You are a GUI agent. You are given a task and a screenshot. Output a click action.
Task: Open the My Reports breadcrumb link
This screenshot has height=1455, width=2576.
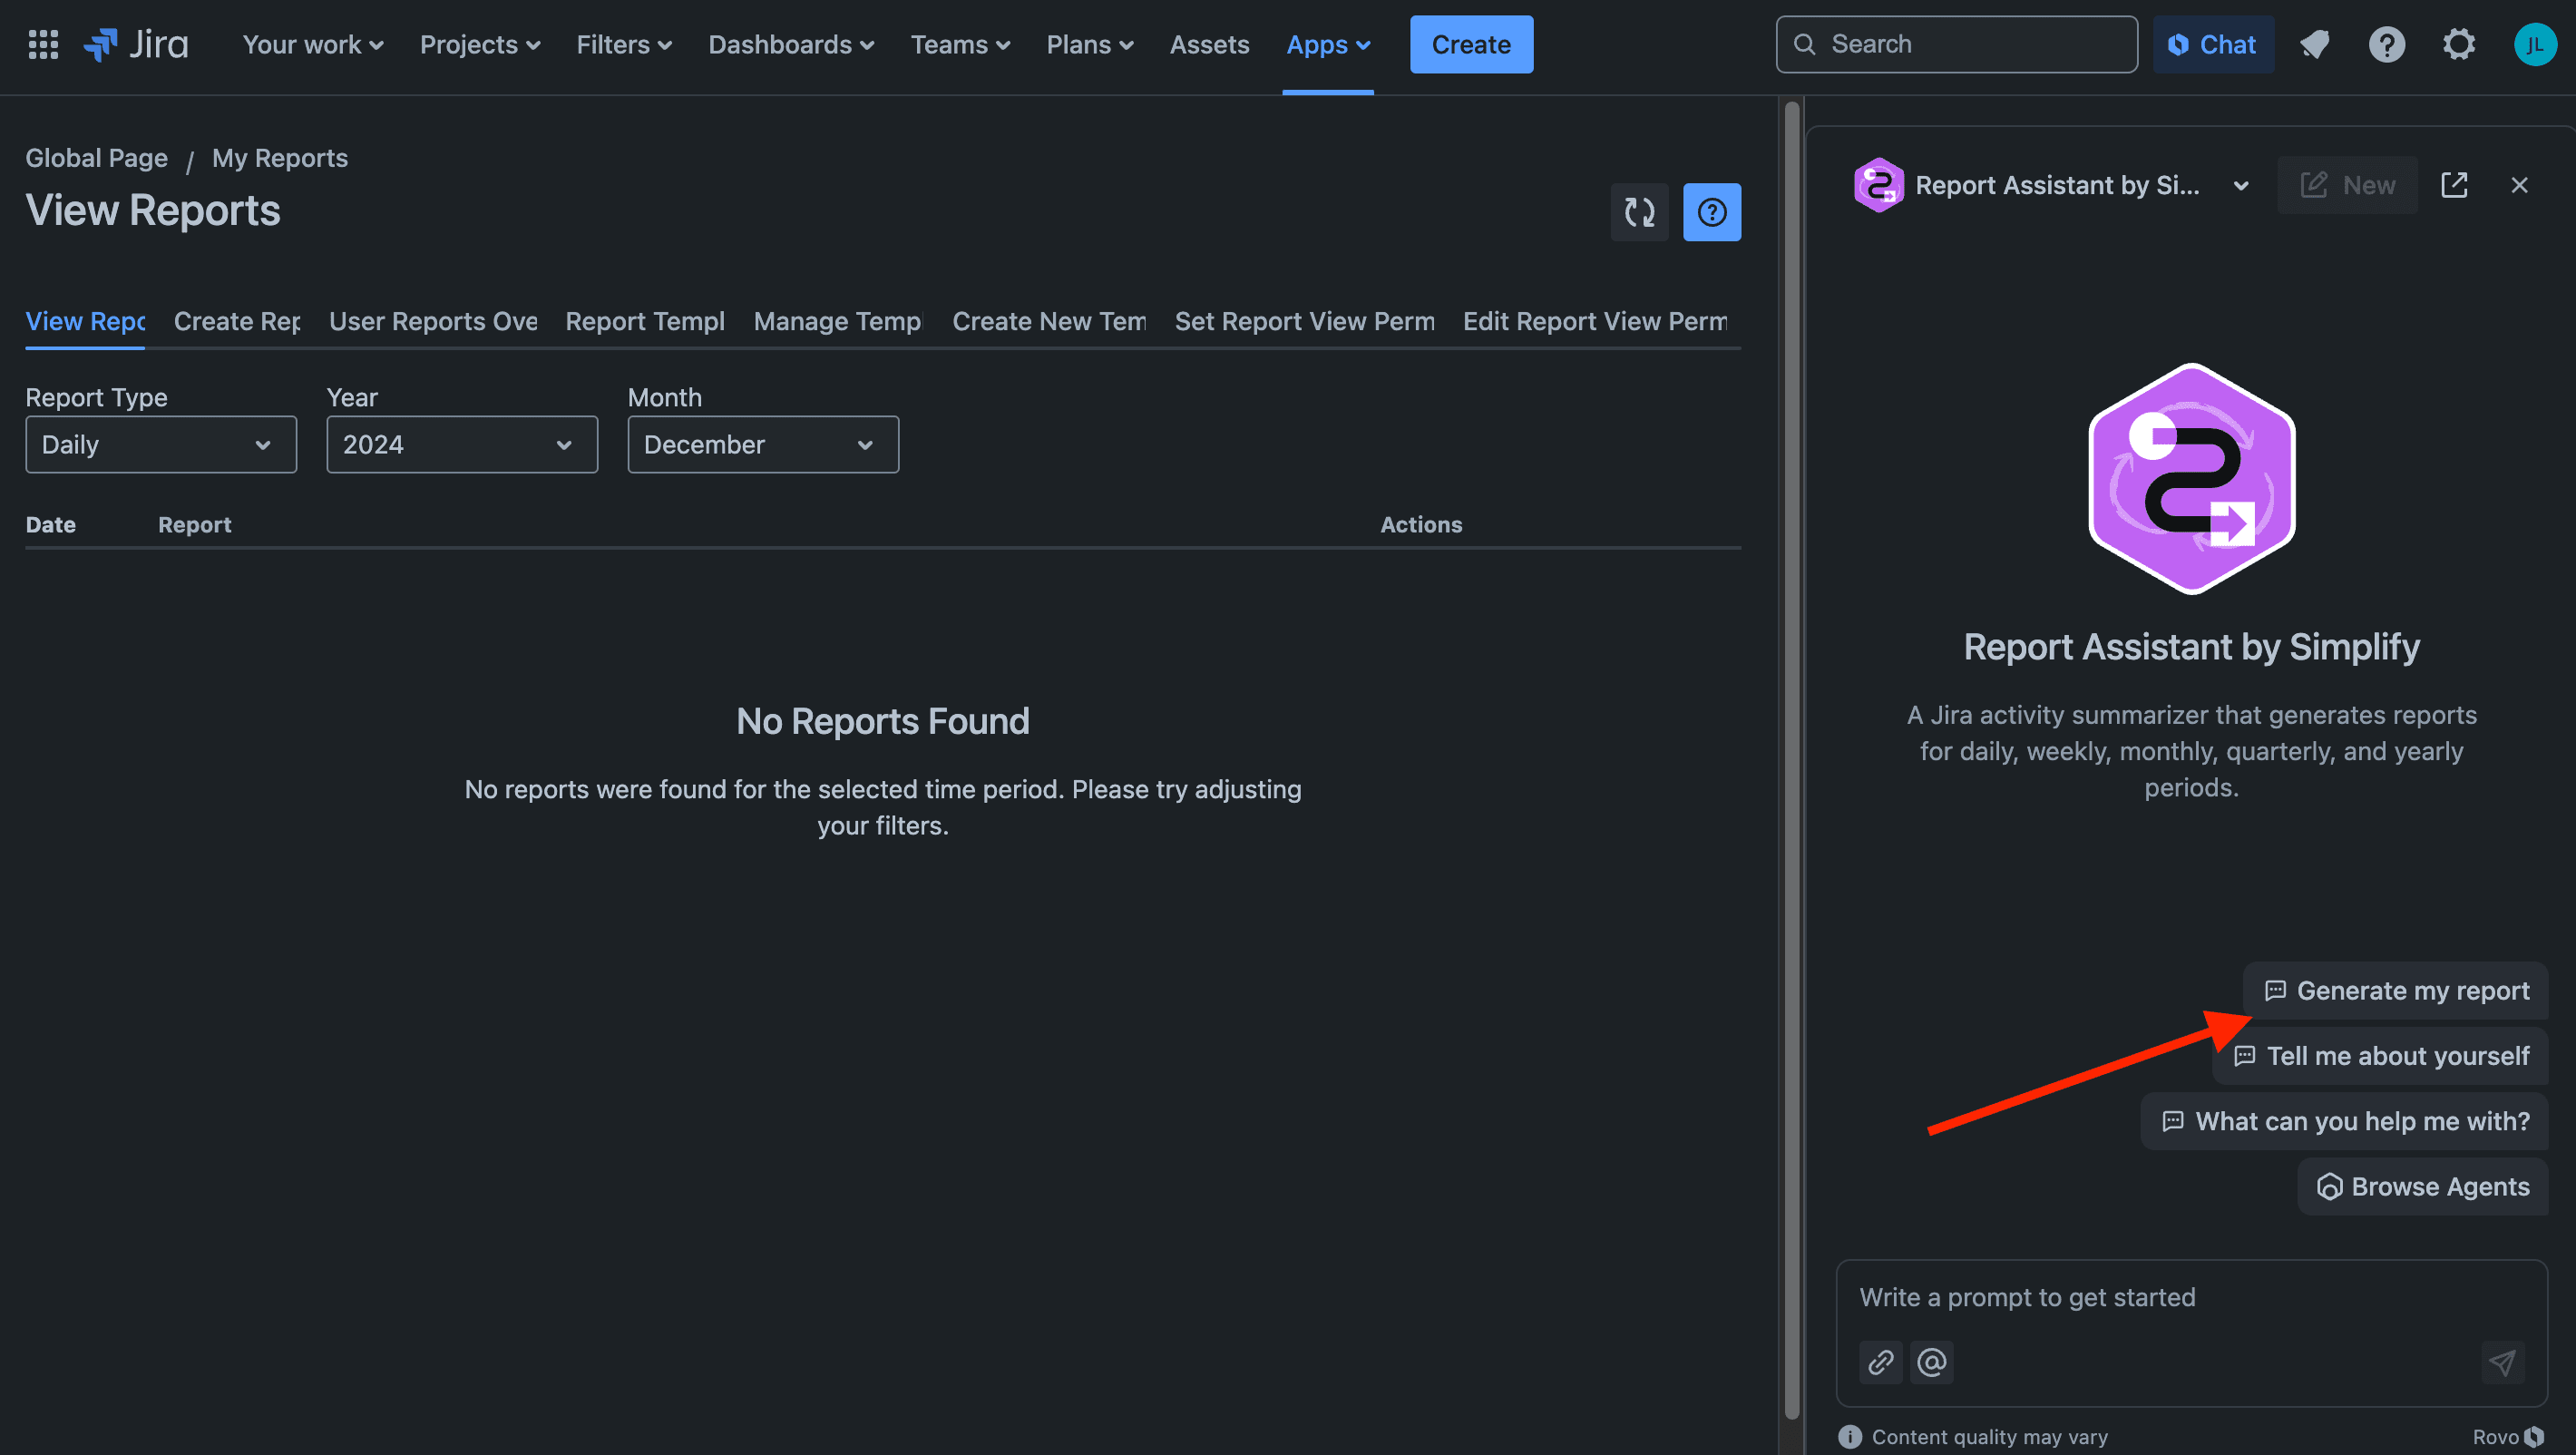pos(280,158)
